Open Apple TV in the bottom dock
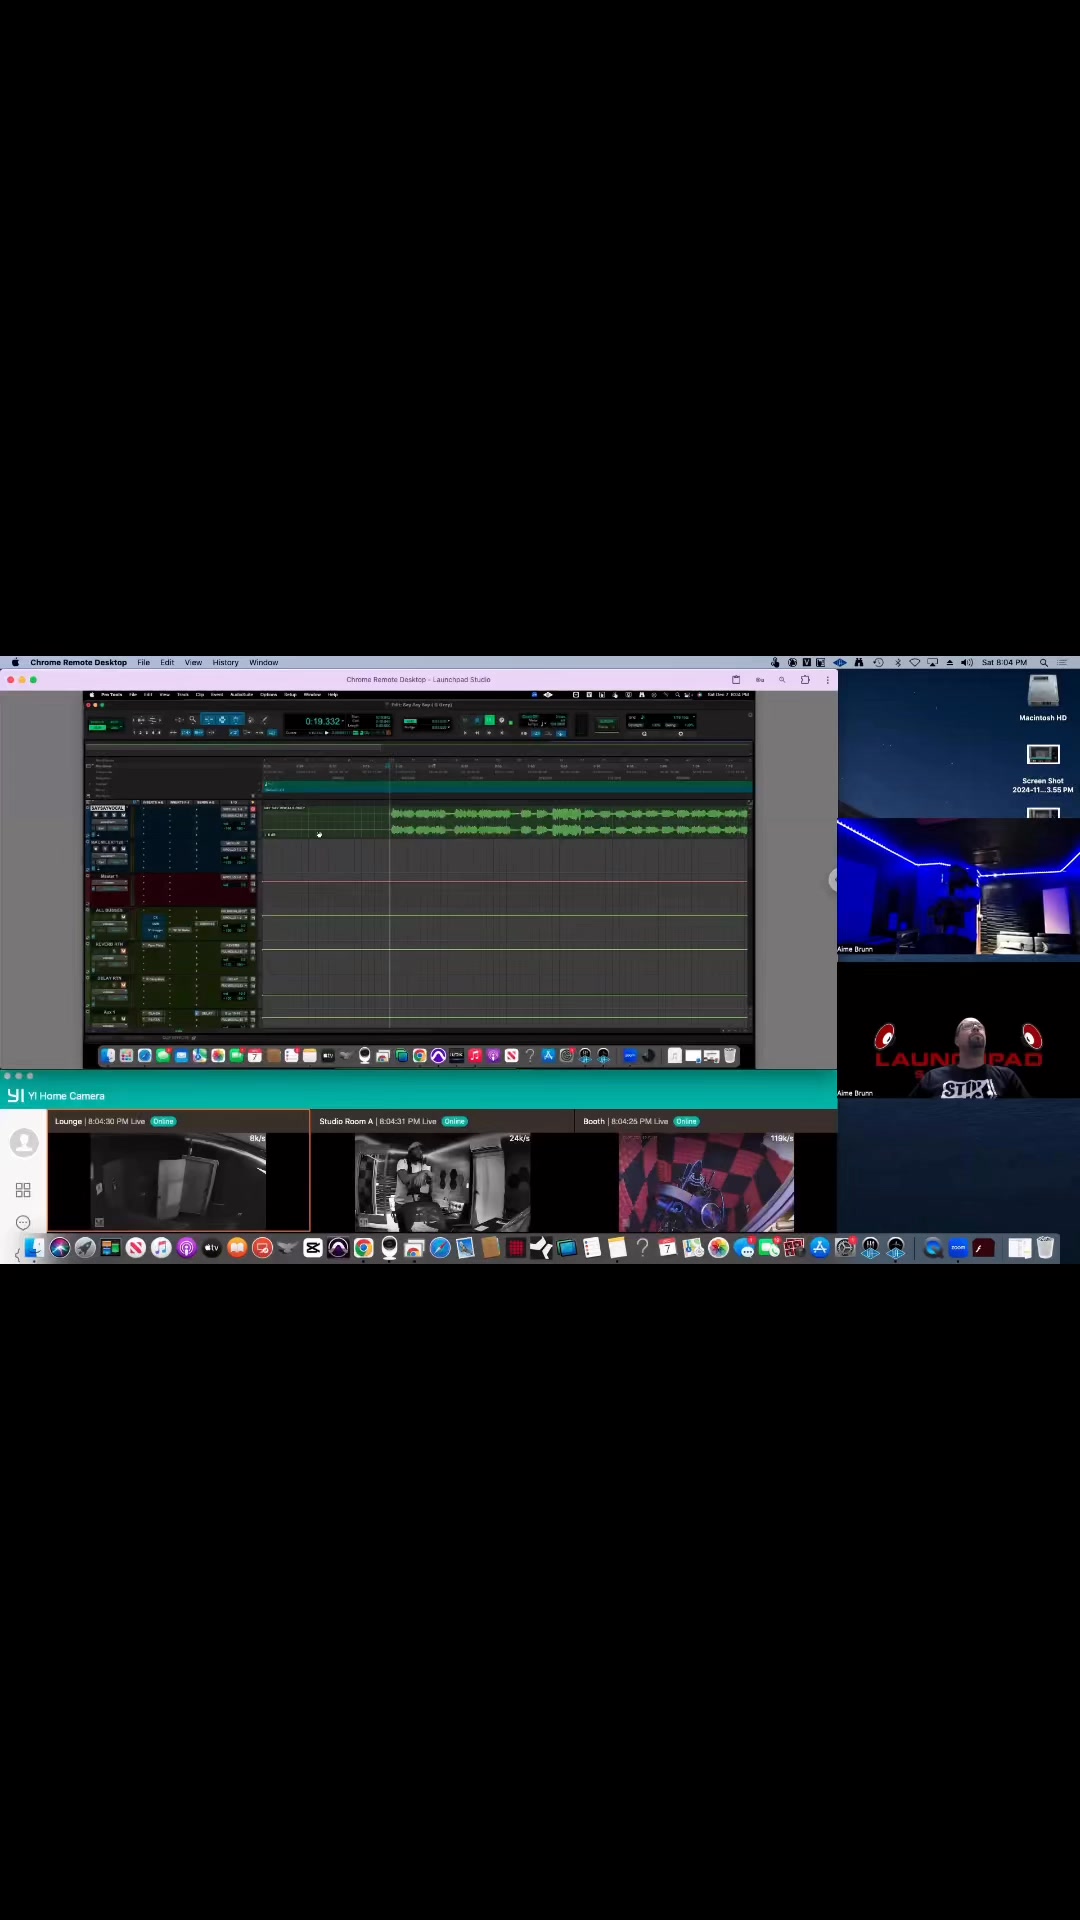 click(212, 1248)
